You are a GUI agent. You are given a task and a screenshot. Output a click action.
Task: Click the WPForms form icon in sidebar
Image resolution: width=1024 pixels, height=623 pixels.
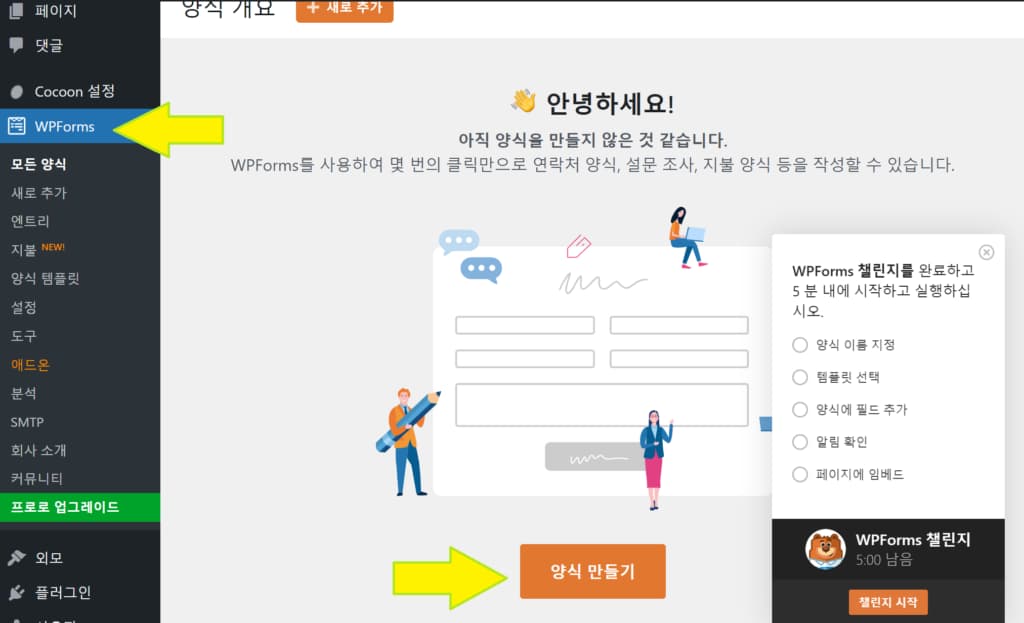pos(17,126)
